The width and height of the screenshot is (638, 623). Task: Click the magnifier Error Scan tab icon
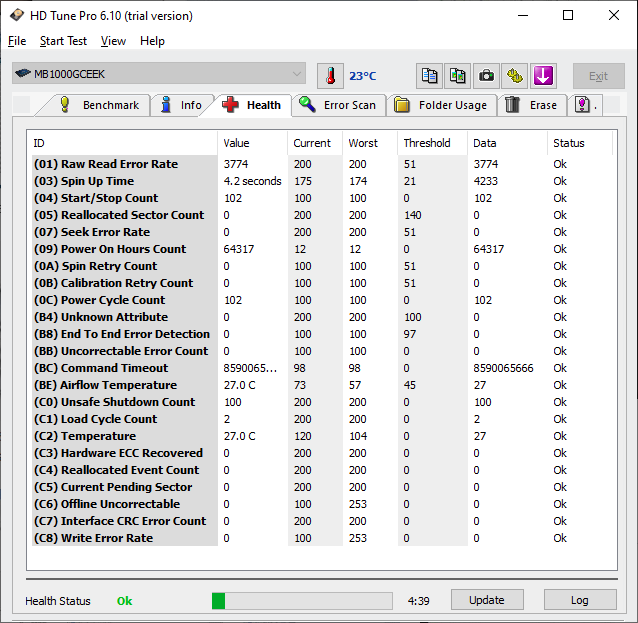tap(307, 105)
